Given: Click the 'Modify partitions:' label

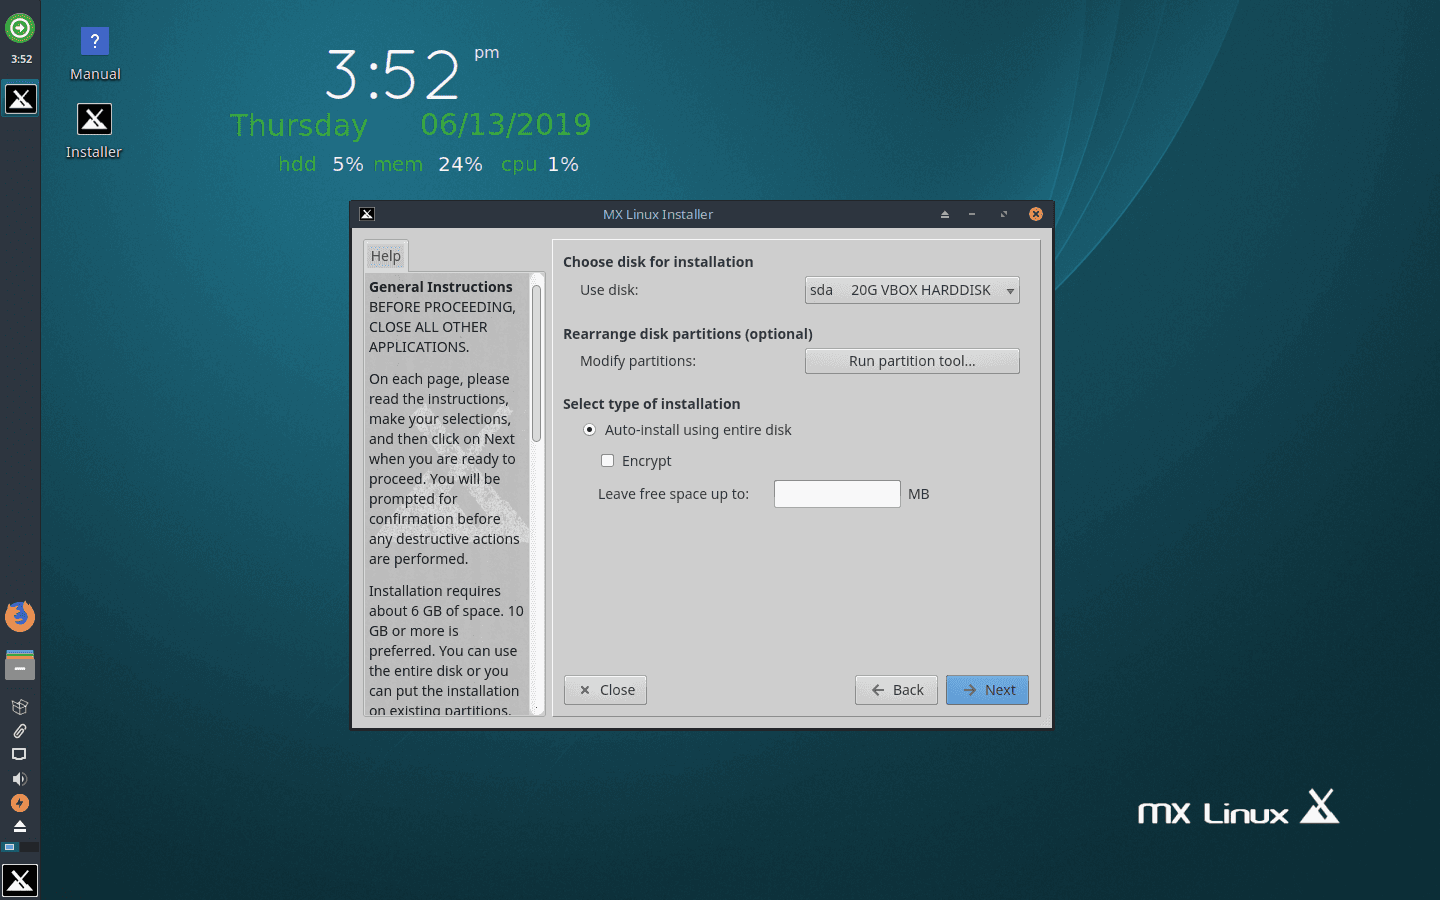Looking at the screenshot, I should [638, 361].
